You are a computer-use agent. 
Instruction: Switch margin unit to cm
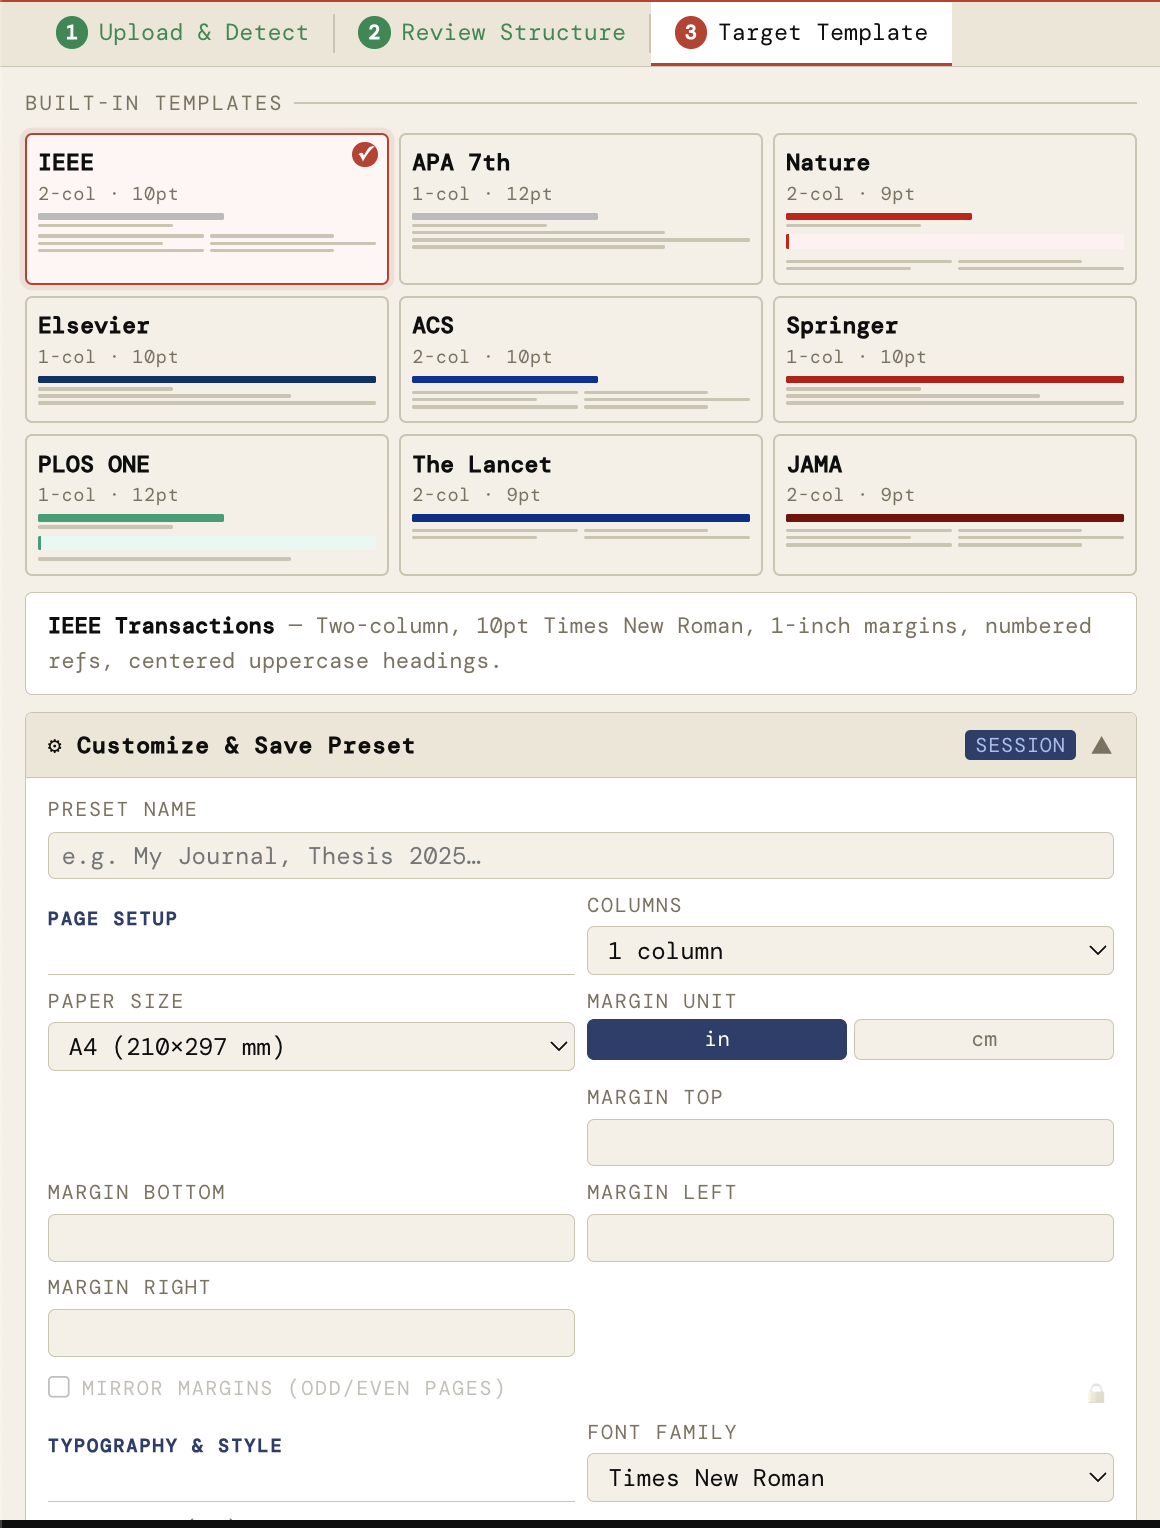(x=983, y=1040)
